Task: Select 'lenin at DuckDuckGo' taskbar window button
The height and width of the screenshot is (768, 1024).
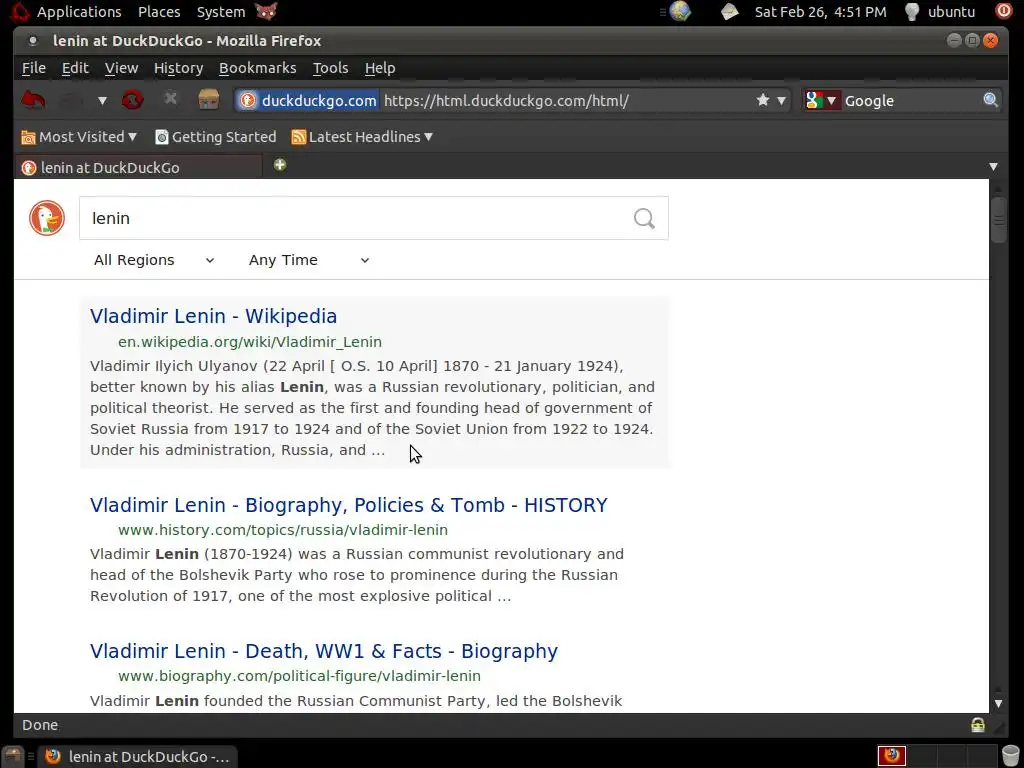Action: (137, 757)
